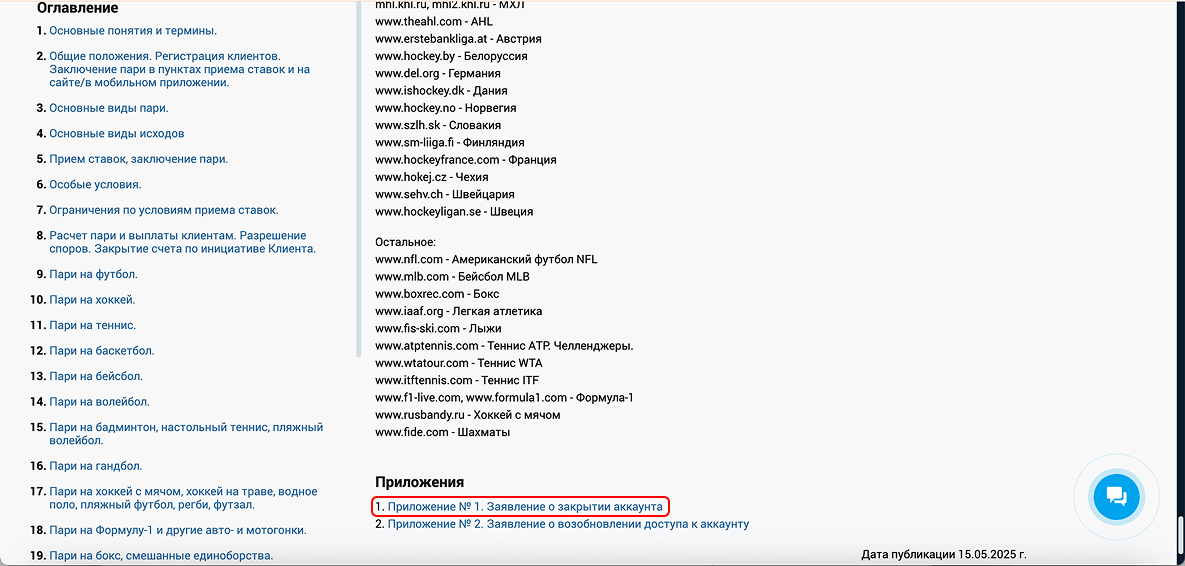Click text 'www.hockeyfrance.com - Франция'

pyautogui.click(x=466, y=160)
